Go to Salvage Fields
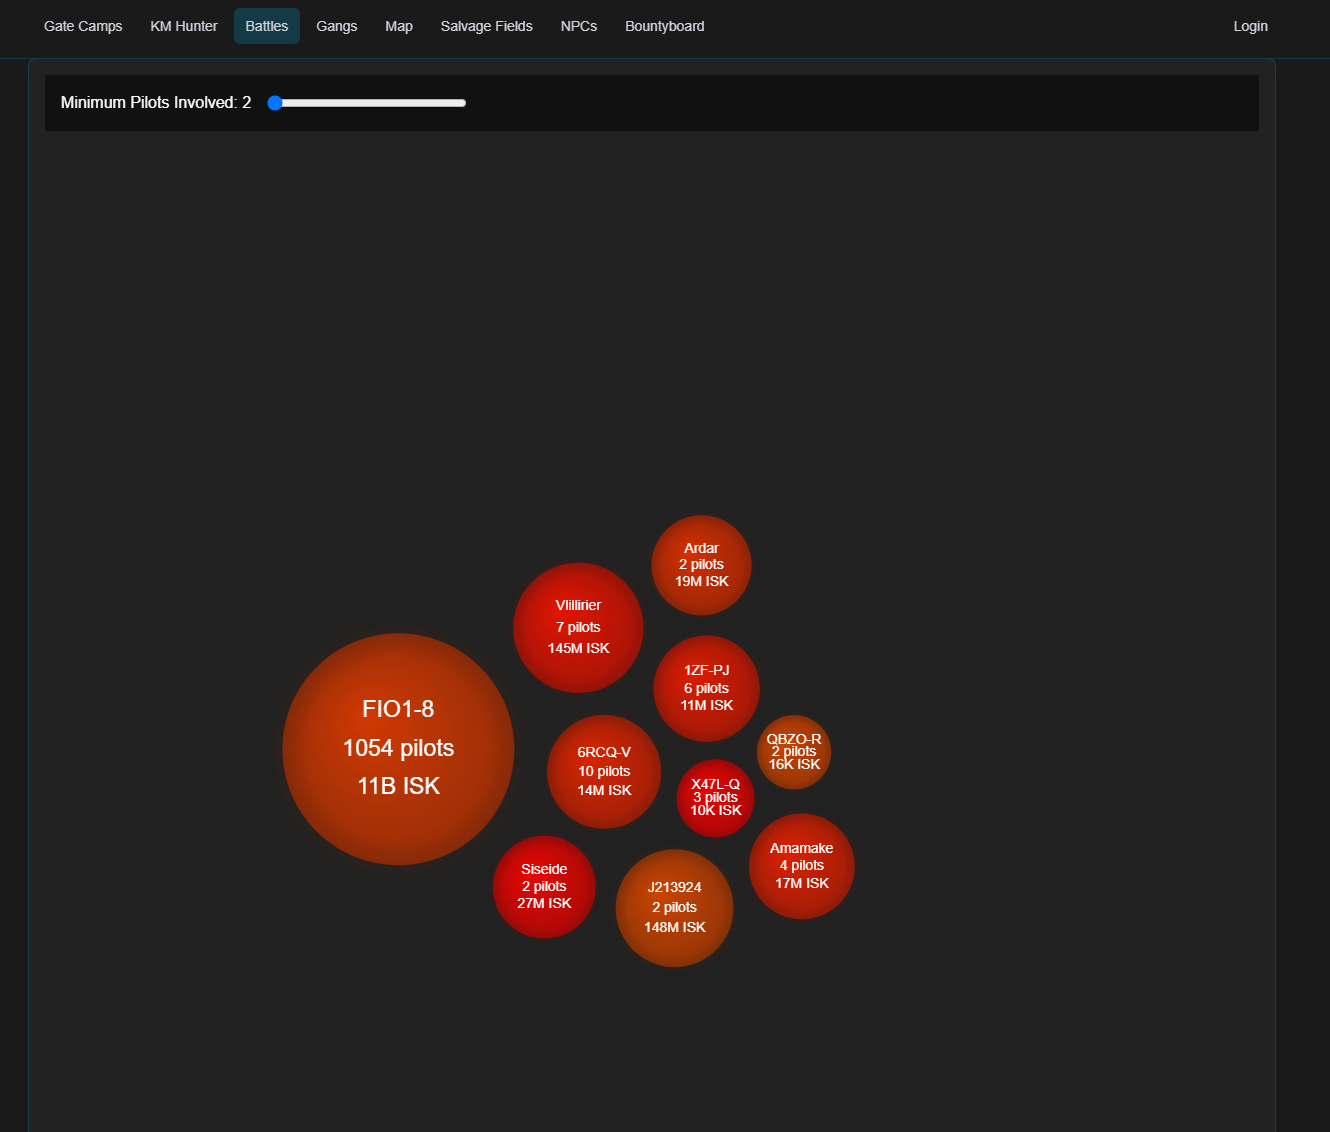 pyautogui.click(x=486, y=26)
